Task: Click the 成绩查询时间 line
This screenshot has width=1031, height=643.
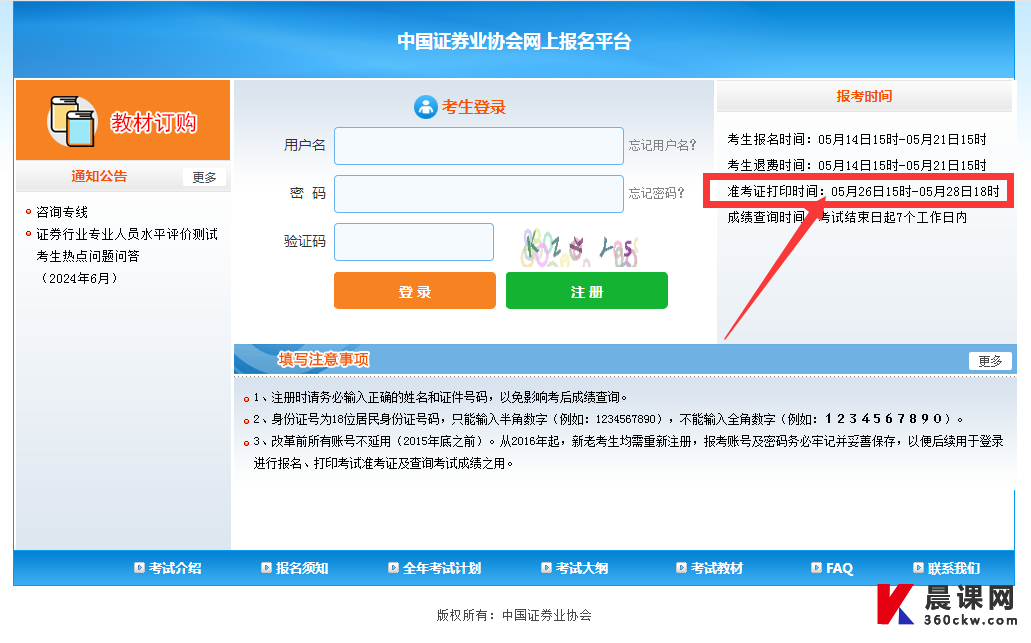Action: pos(847,217)
